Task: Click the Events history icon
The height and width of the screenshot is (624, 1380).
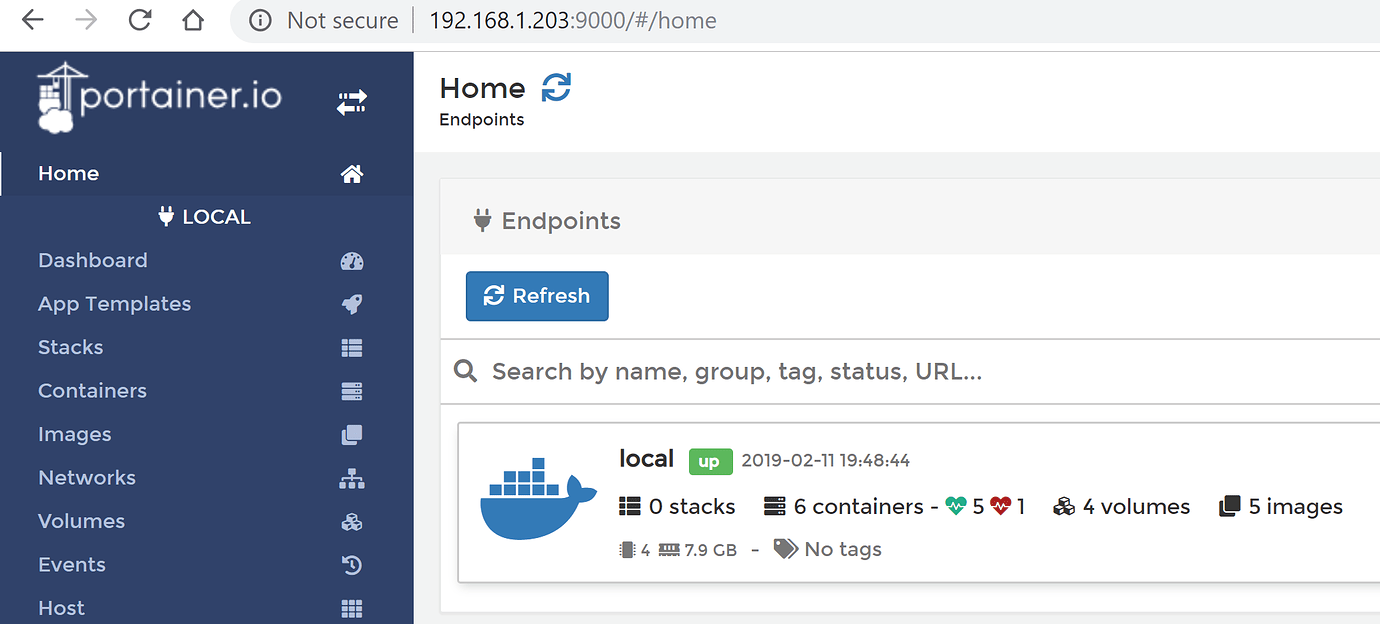Action: click(351, 564)
